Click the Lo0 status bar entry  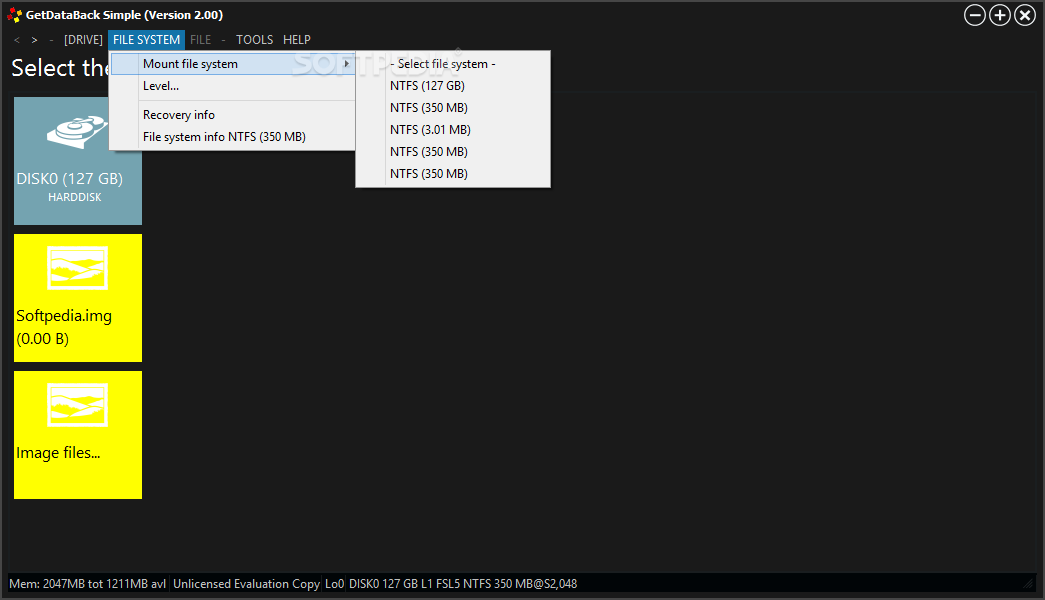pyautogui.click(x=335, y=584)
